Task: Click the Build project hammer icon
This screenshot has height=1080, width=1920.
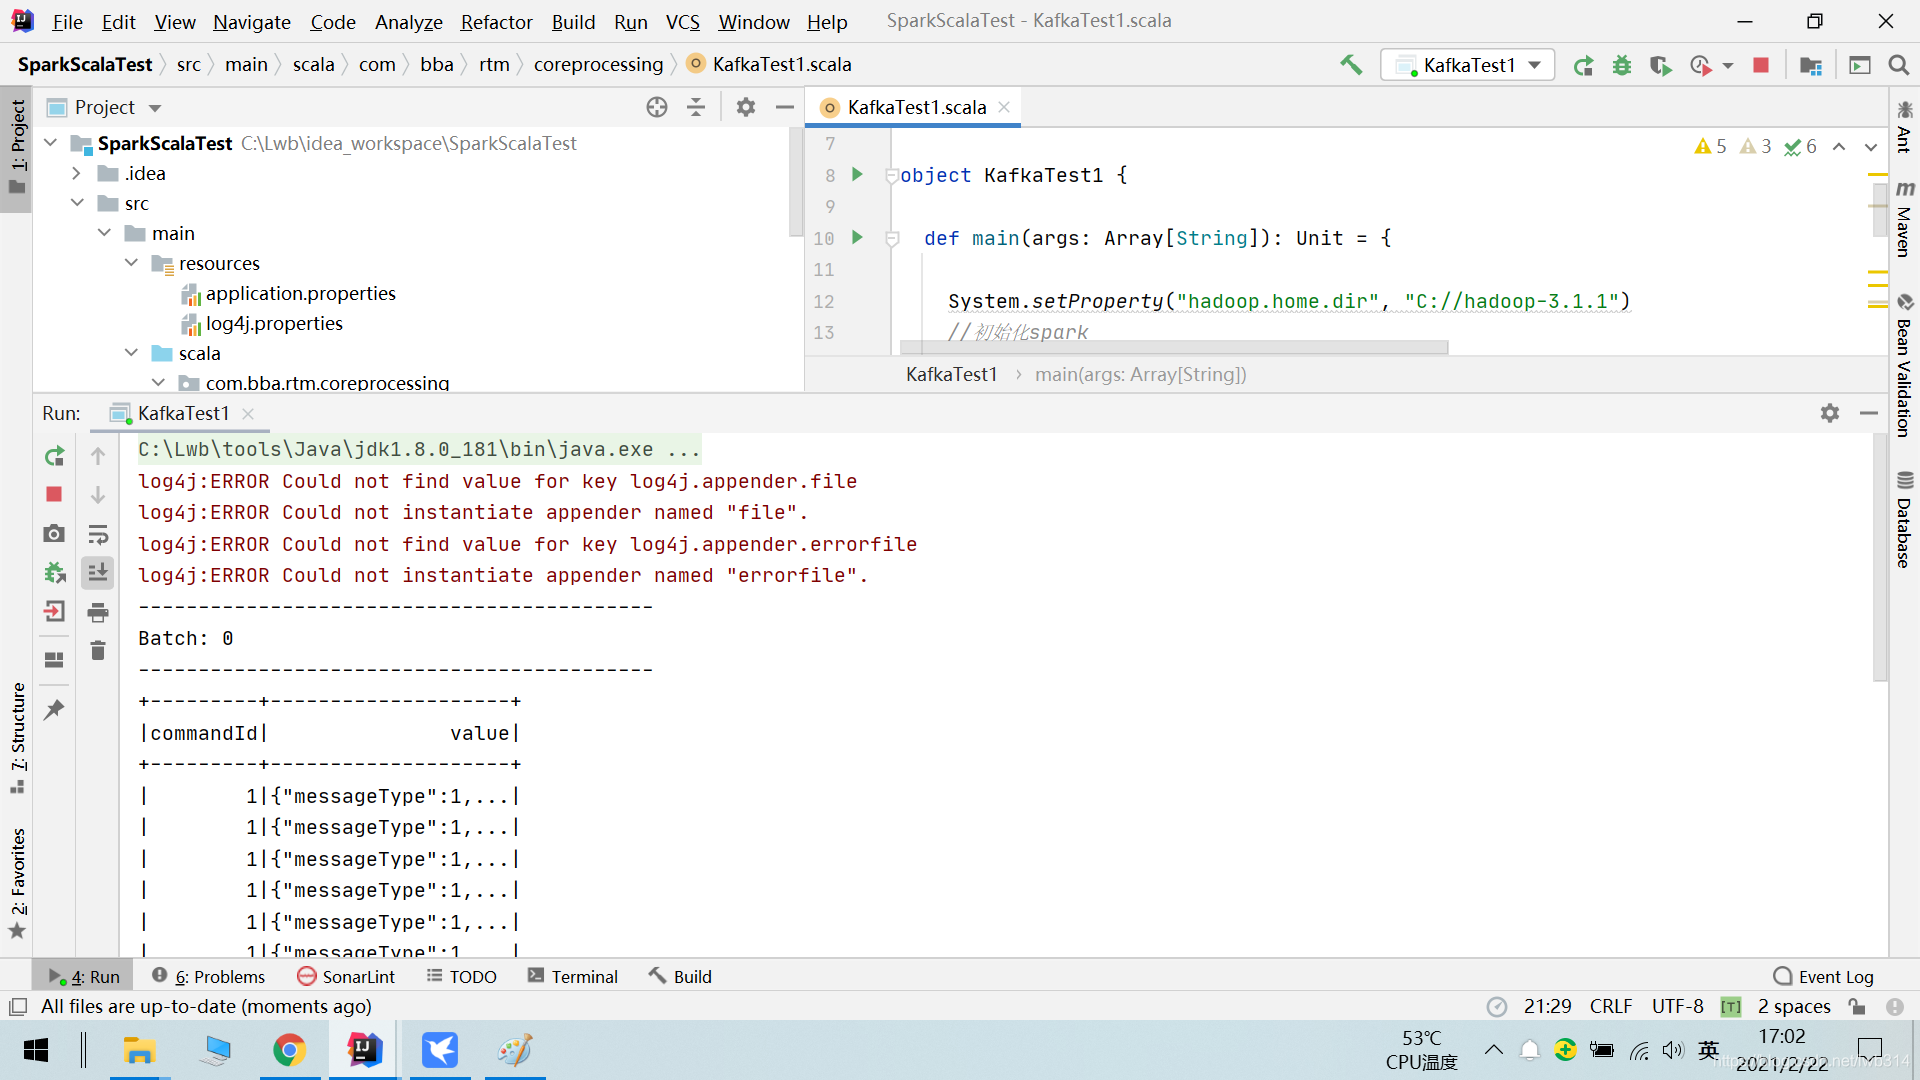Action: 1351,65
